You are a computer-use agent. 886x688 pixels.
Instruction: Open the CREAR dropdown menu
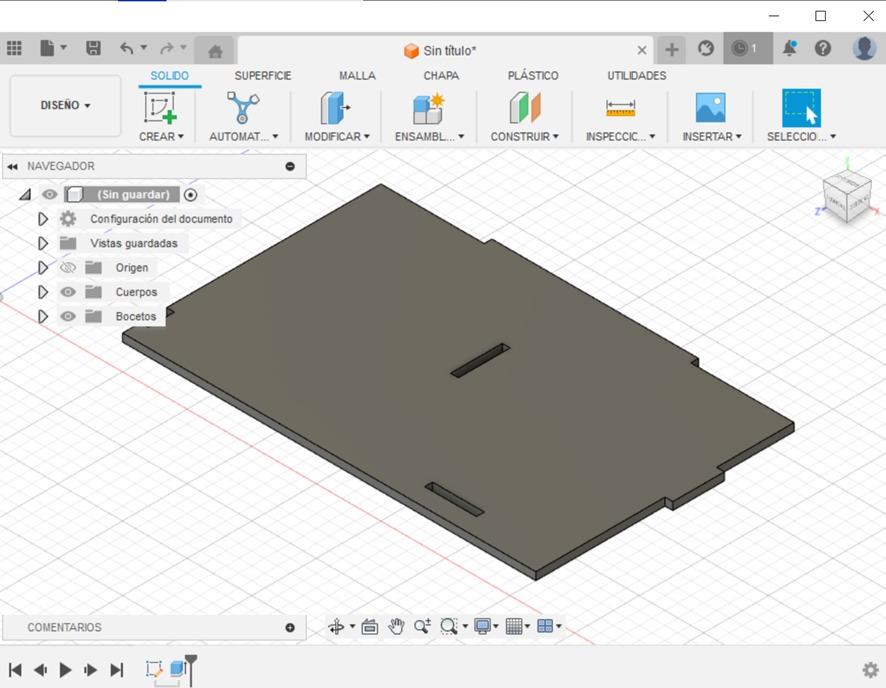pos(161,137)
